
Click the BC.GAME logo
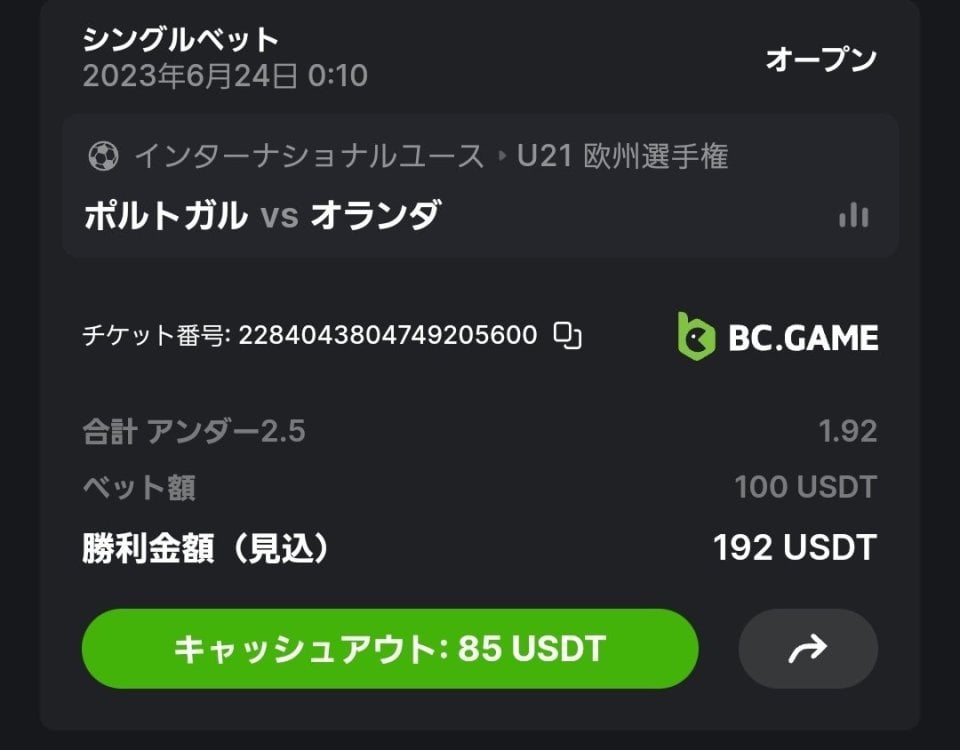click(777, 337)
